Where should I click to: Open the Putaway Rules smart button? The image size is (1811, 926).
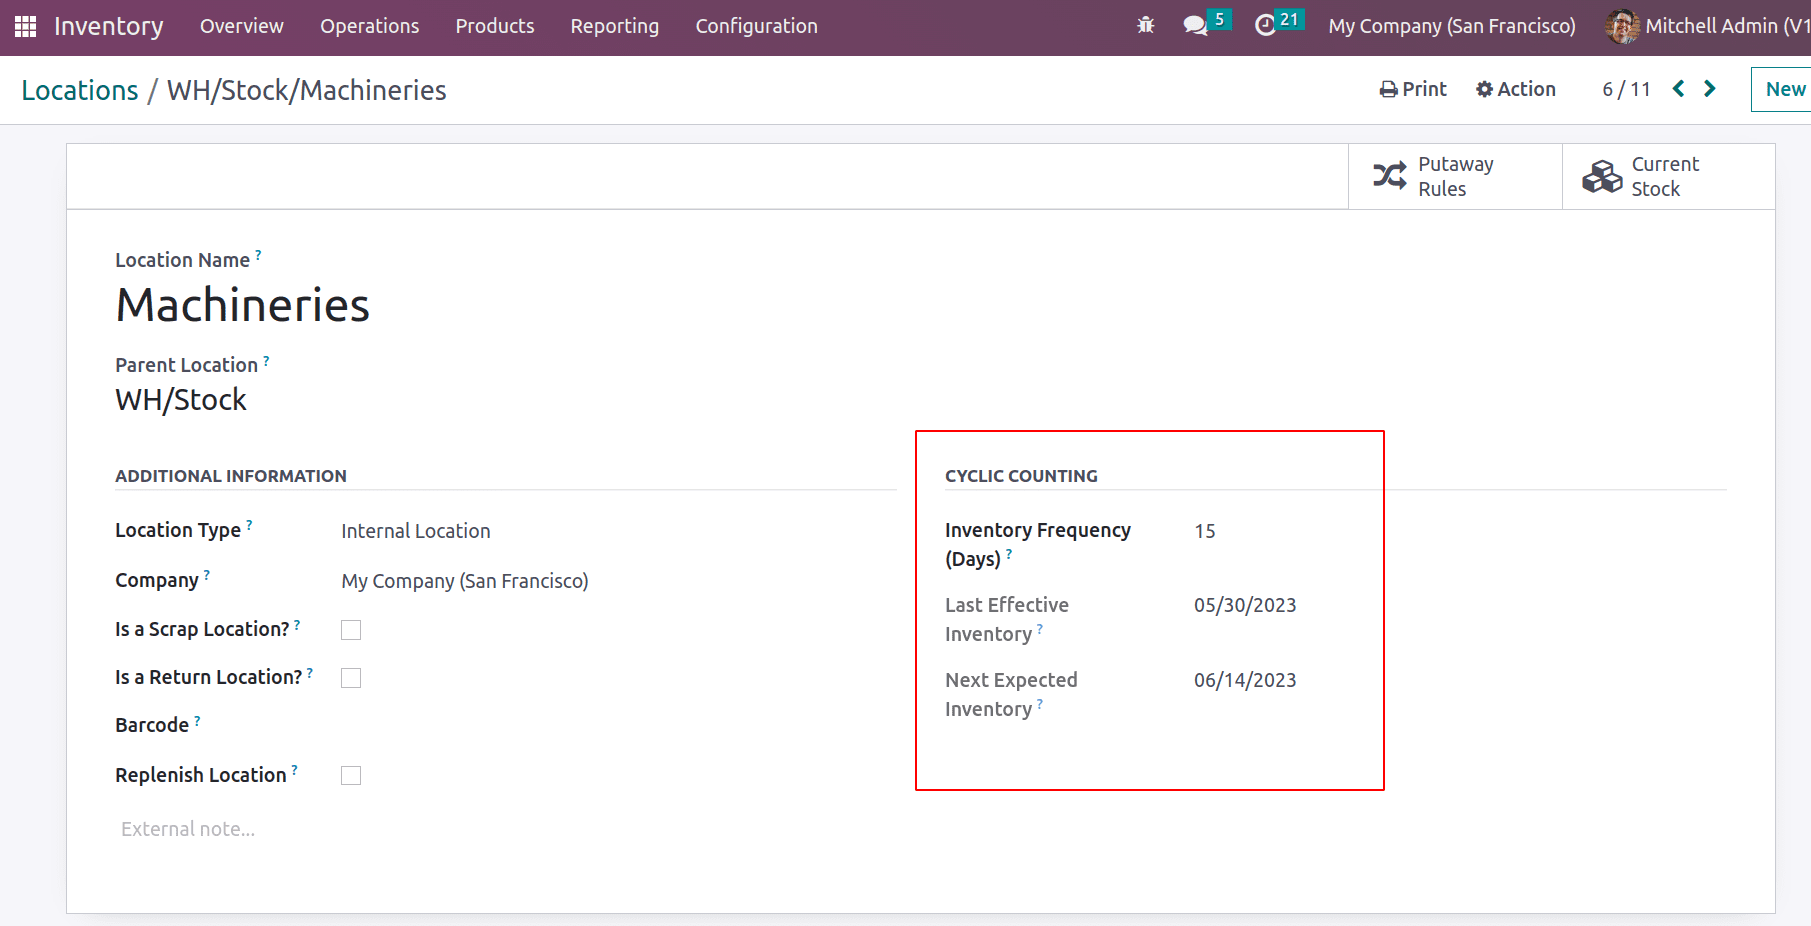click(x=1455, y=176)
